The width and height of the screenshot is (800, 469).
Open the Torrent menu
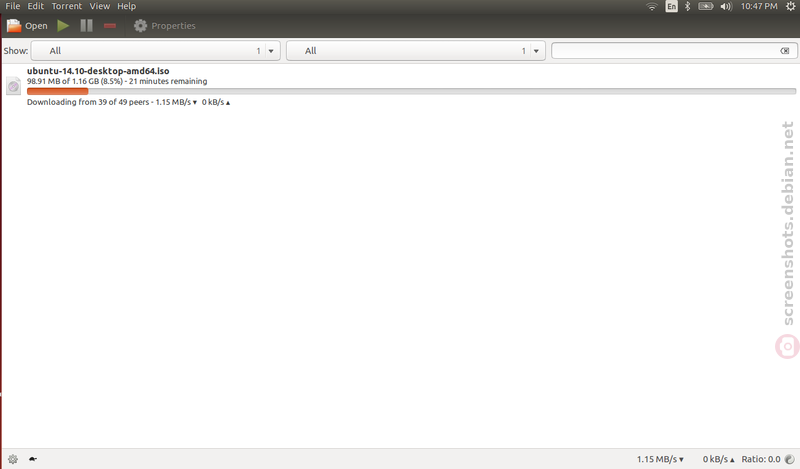click(x=66, y=6)
